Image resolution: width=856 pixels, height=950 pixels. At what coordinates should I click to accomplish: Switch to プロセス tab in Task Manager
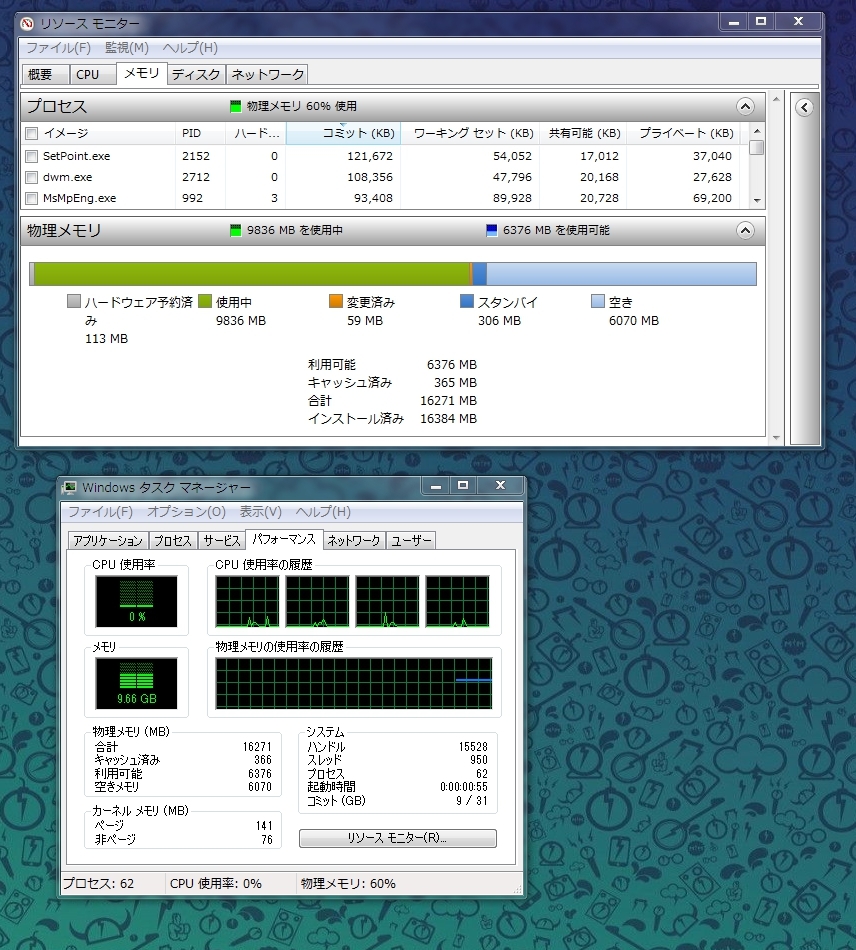click(172, 540)
